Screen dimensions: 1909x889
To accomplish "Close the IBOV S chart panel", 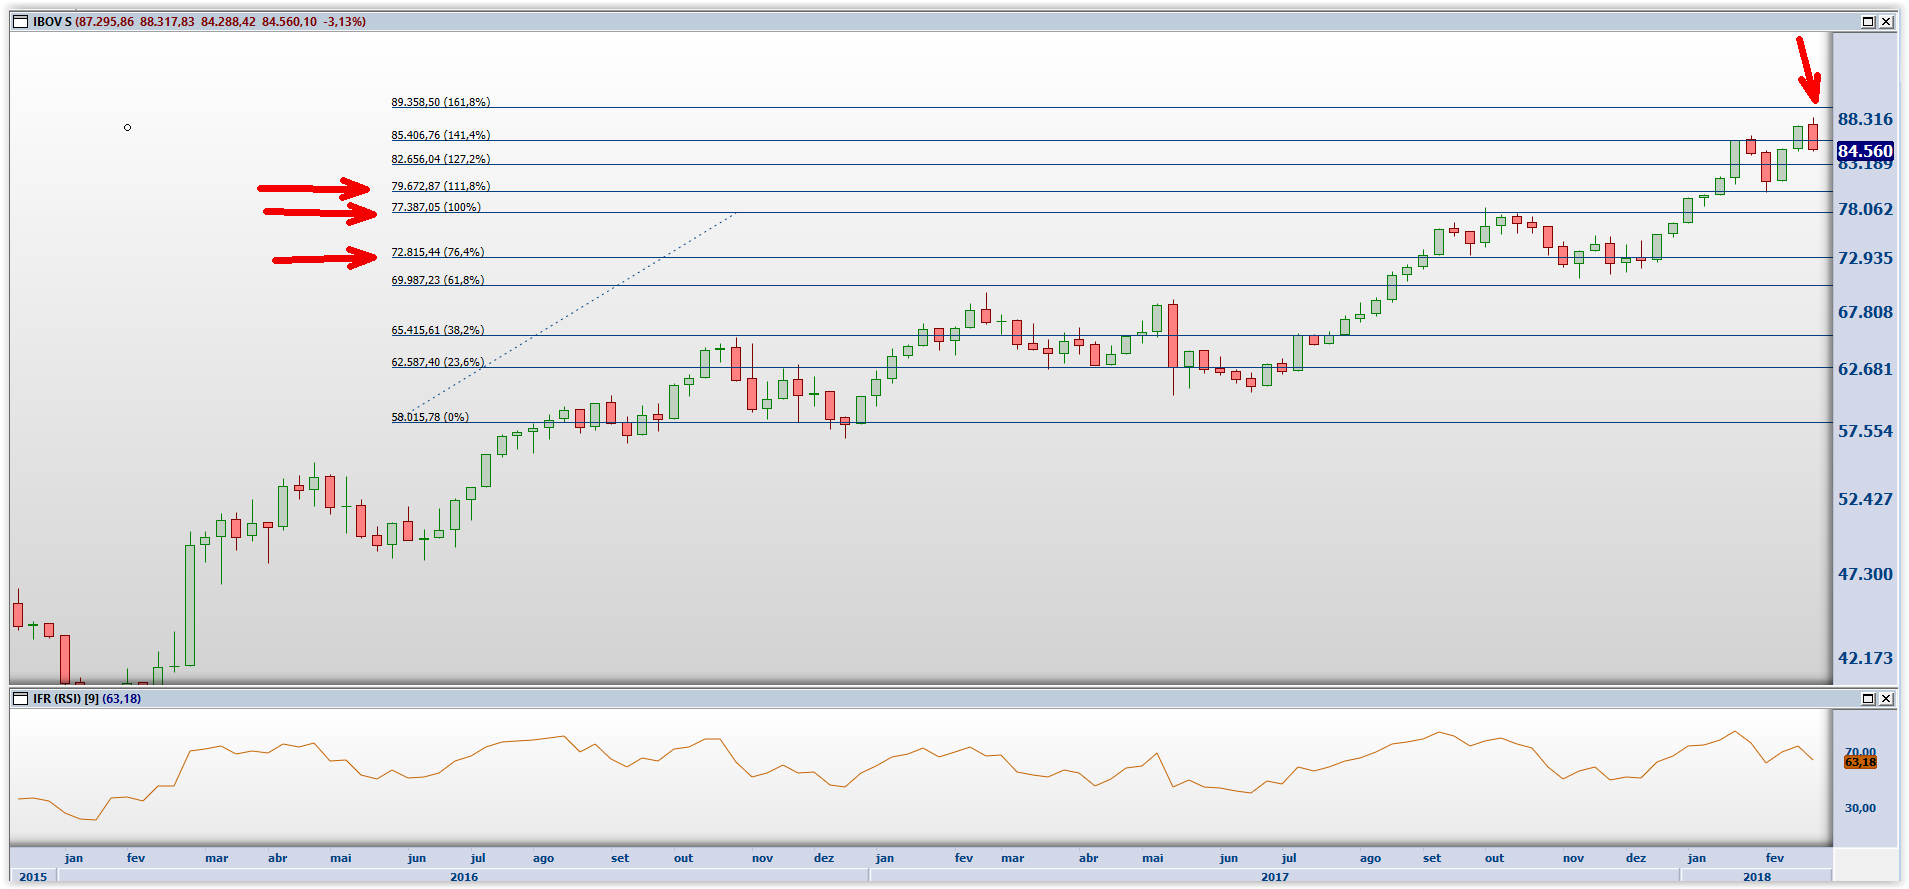I will tap(1886, 21).
